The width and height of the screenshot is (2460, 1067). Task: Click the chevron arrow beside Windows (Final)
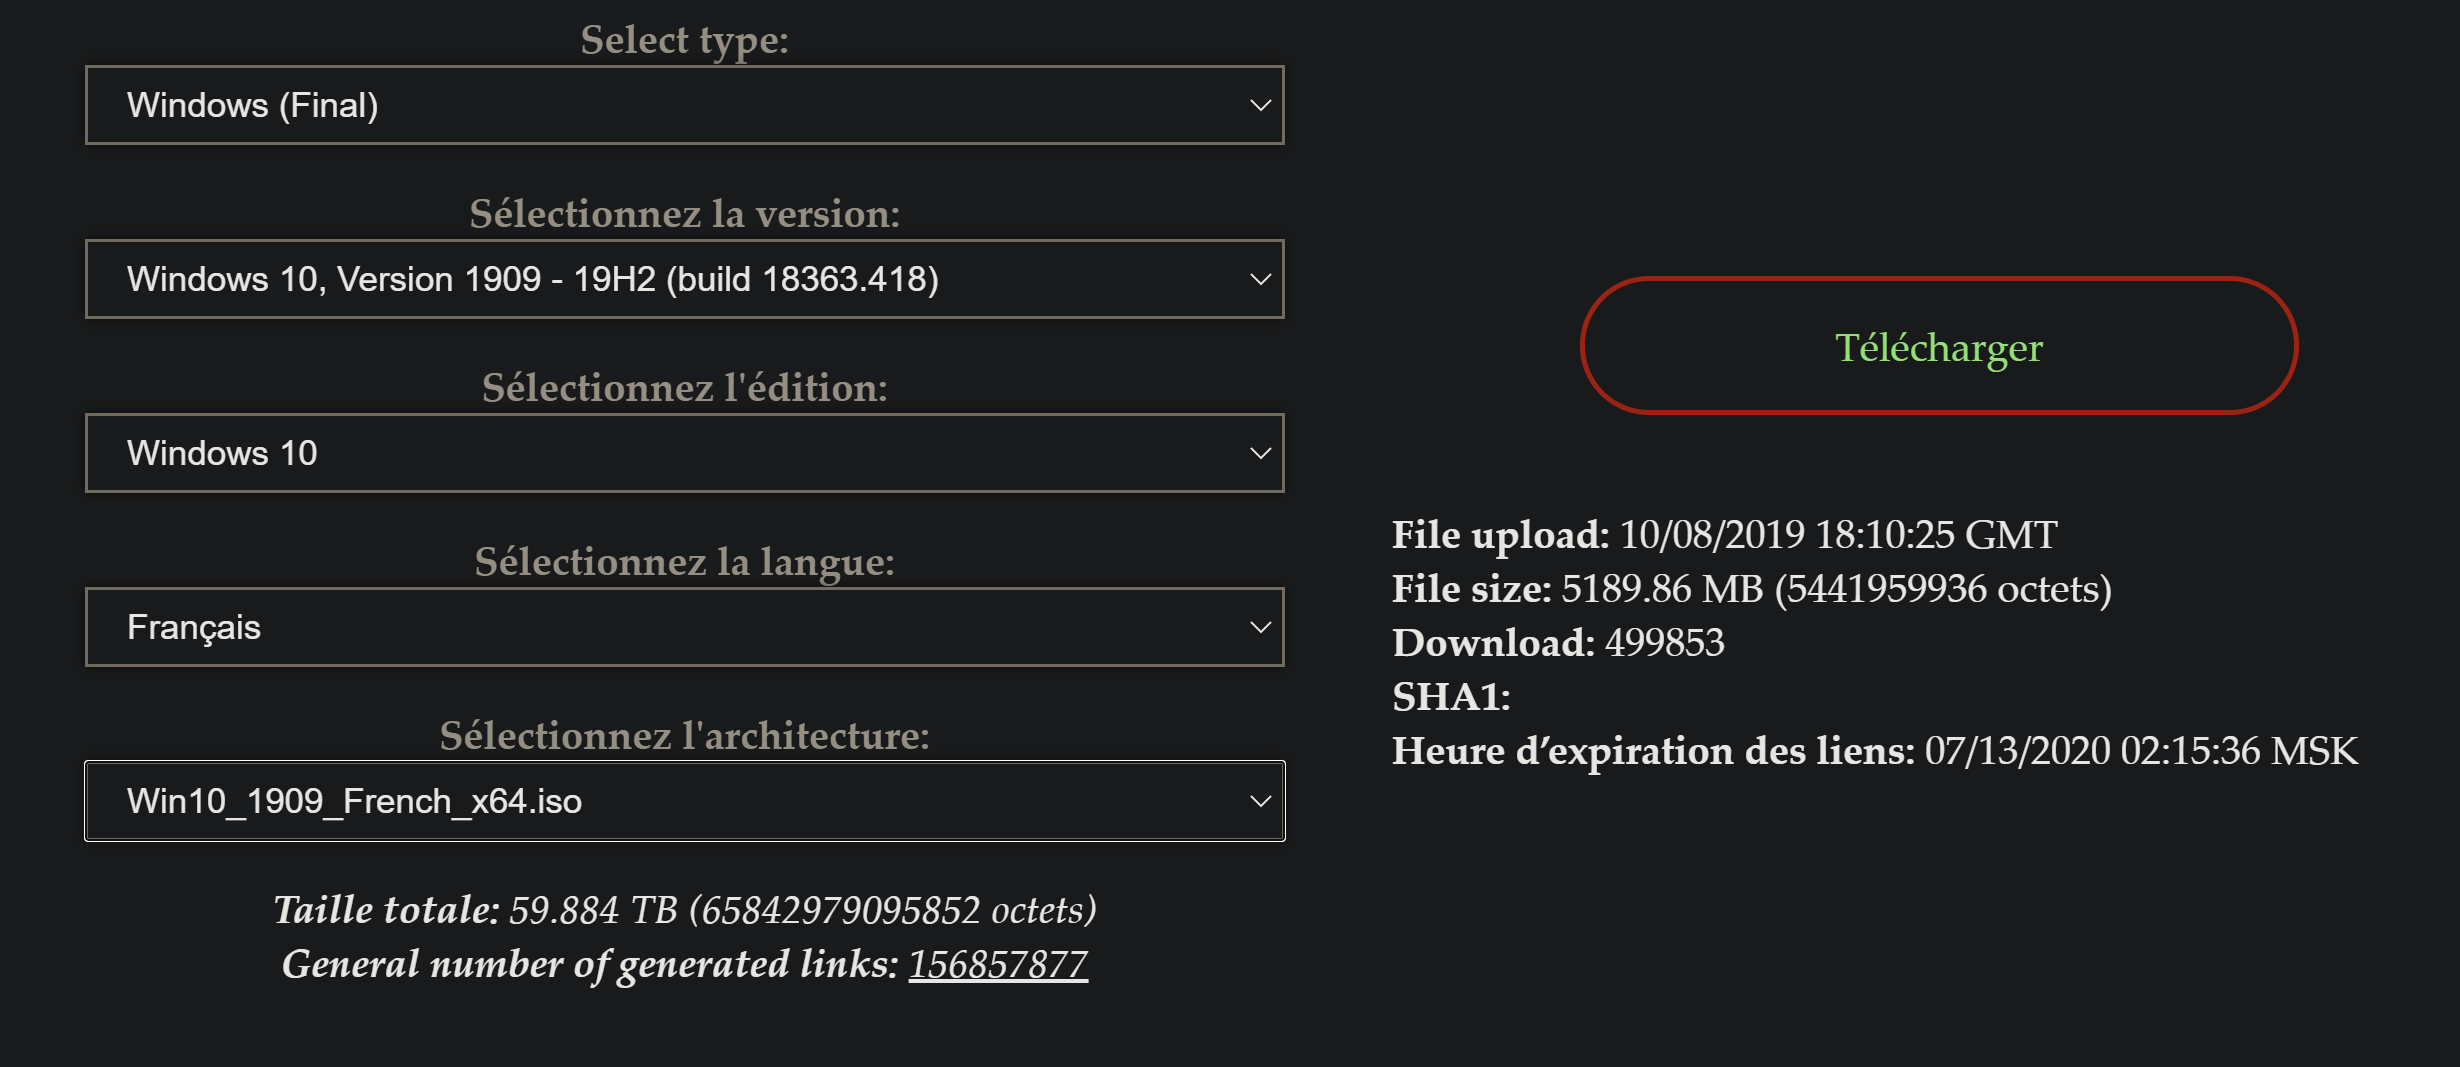[1260, 105]
